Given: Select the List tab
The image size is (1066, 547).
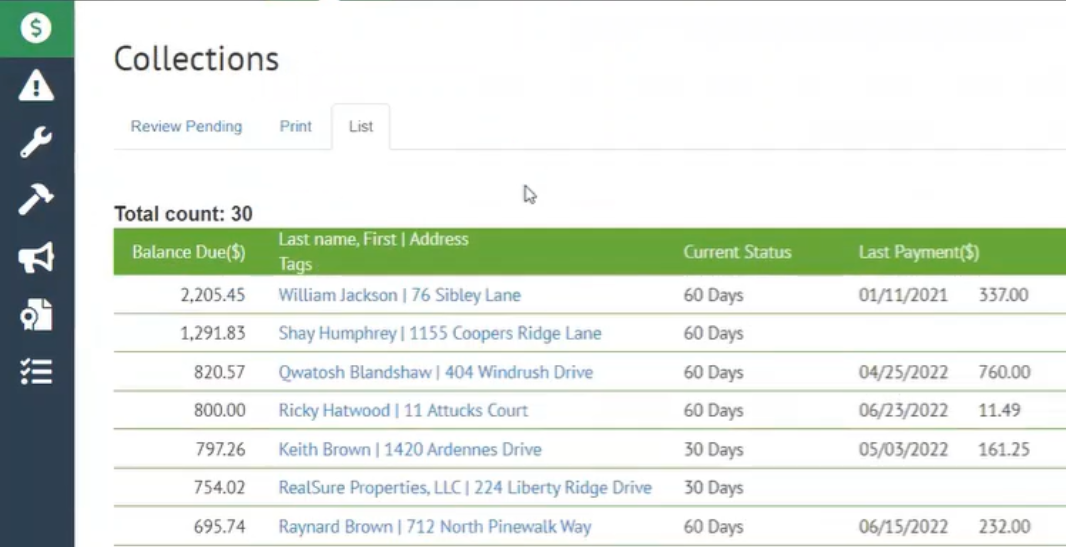Looking at the screenshot, I should (361, 127).
